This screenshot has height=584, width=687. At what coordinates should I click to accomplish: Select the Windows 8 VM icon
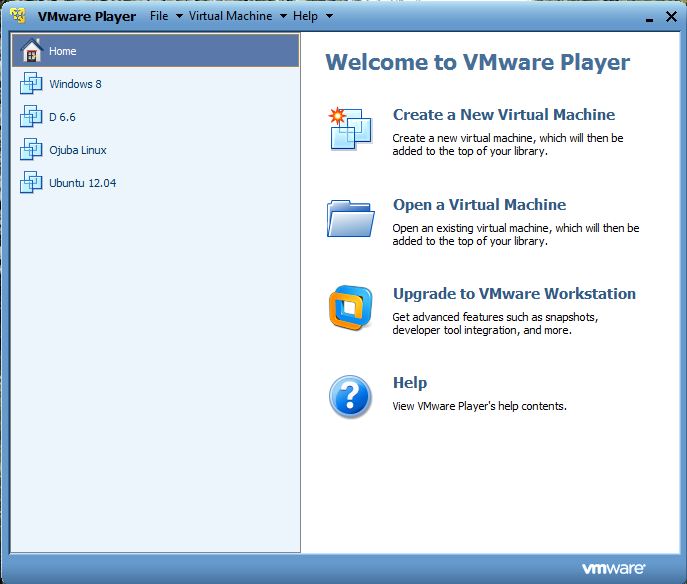pyautogui.click(x=31, y=83)
